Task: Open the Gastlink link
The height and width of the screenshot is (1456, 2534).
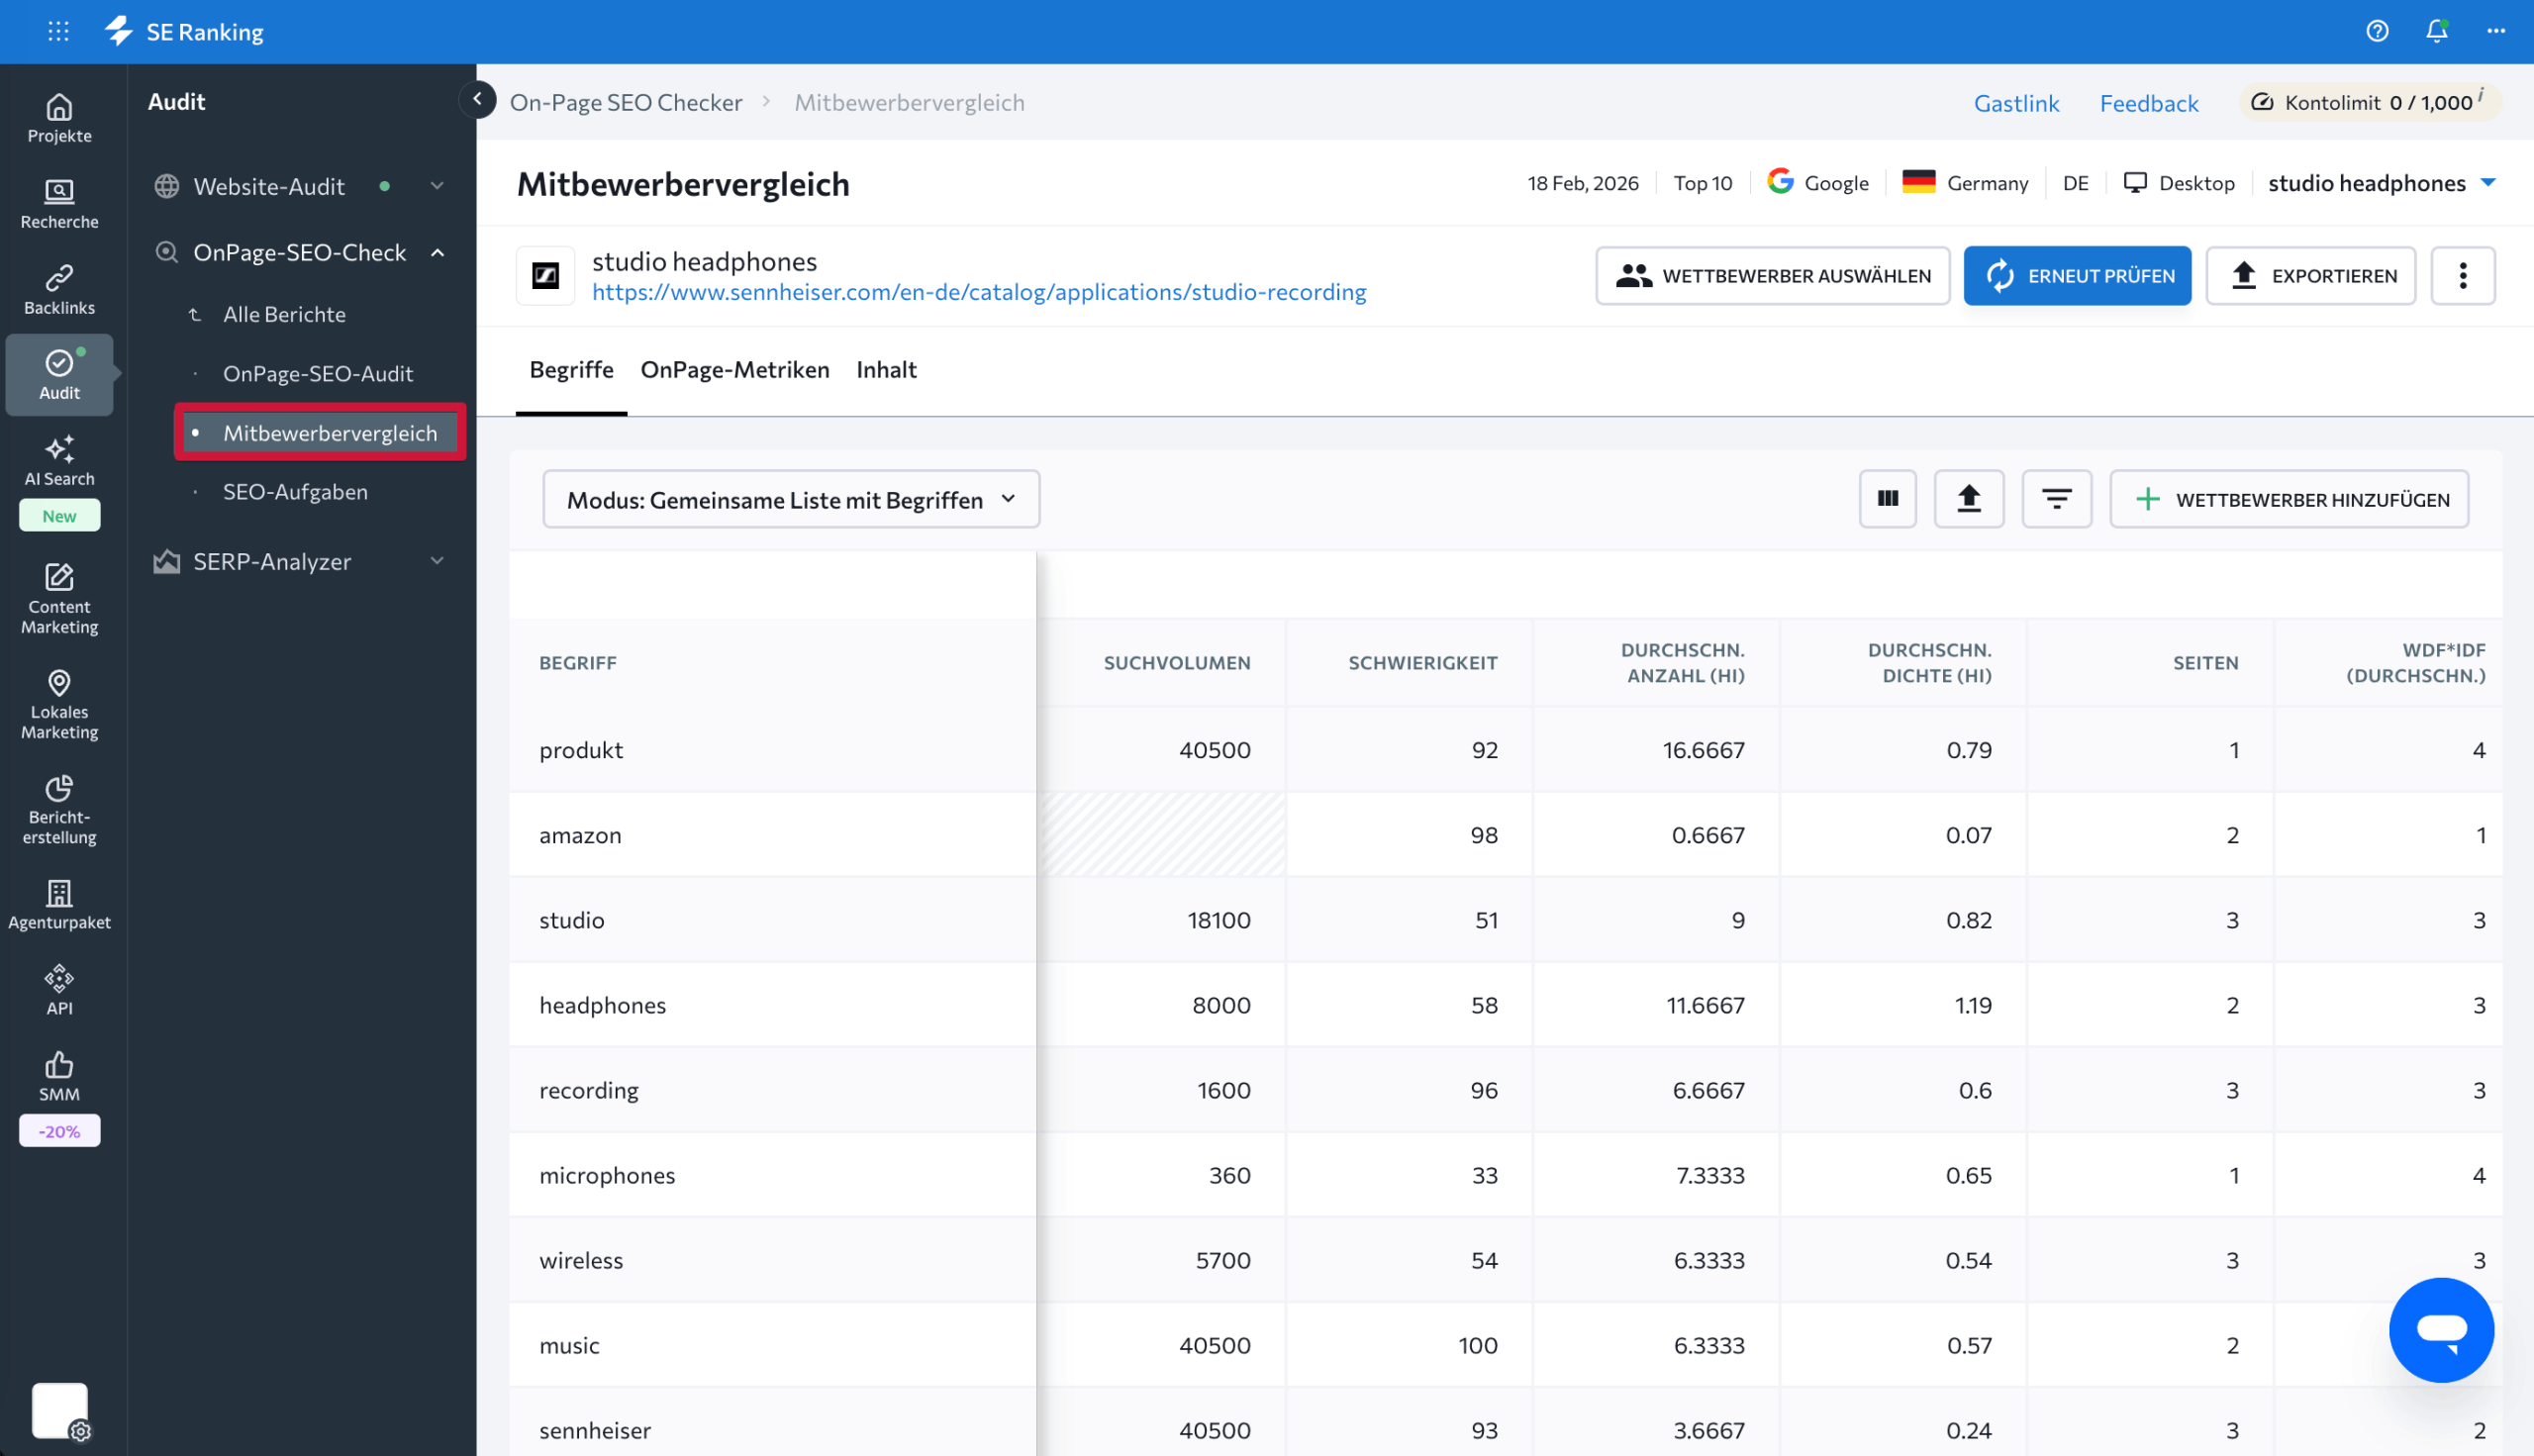Action: [2016, 103]
